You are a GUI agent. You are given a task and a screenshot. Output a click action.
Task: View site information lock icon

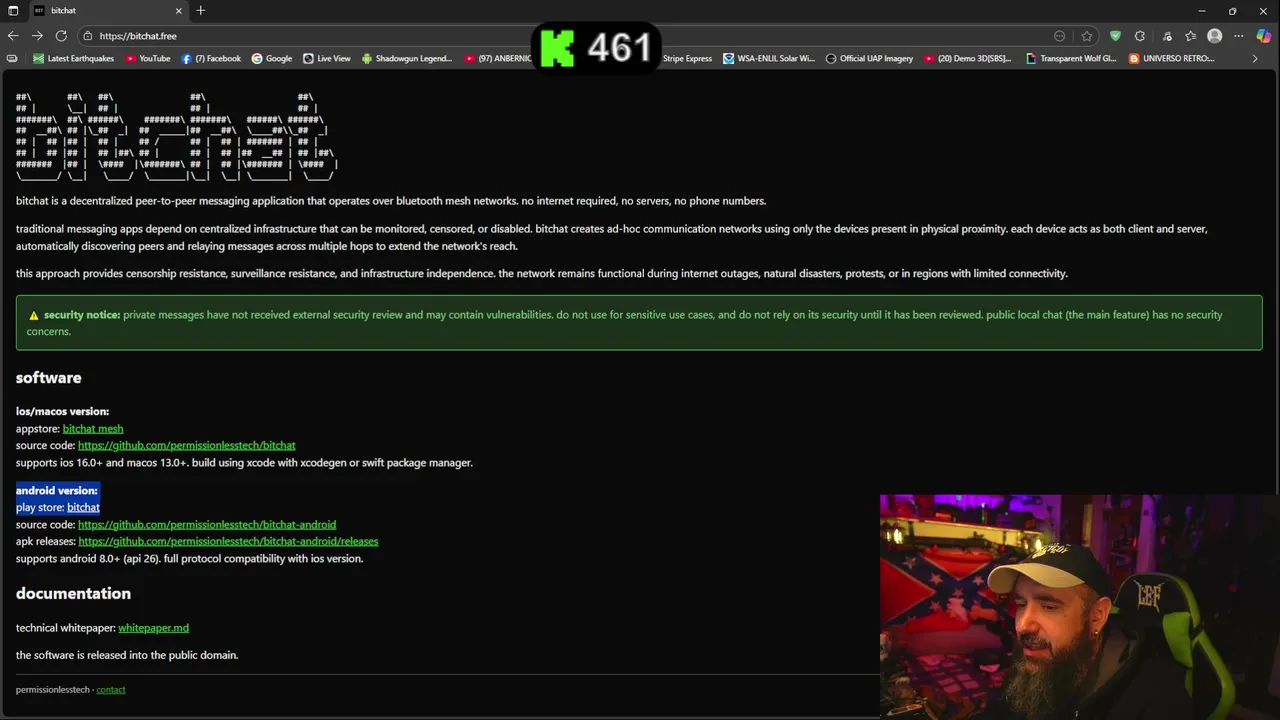89,36
